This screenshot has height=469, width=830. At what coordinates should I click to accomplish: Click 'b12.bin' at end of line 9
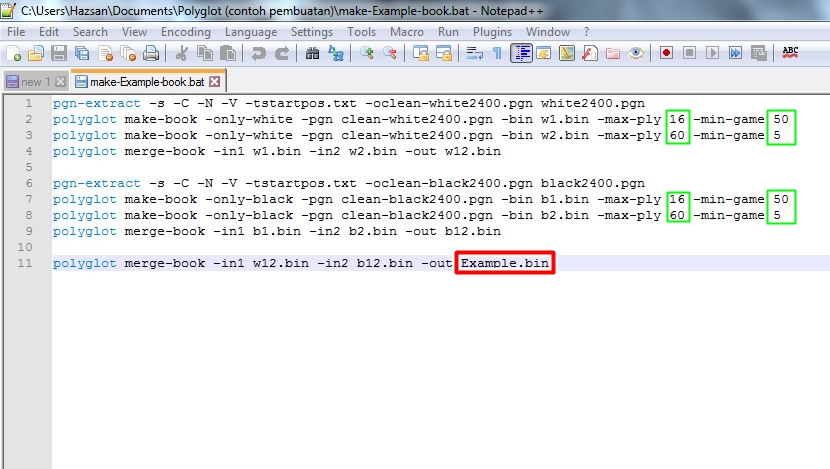click(x=473, y=231)
